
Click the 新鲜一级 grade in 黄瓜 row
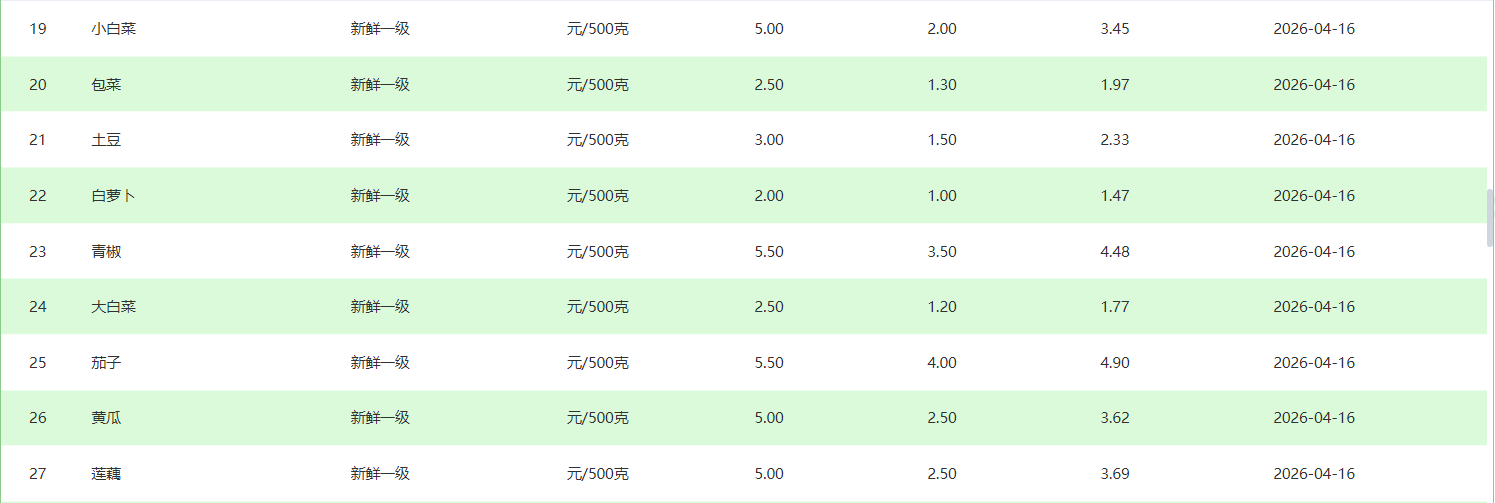[380, 418]
